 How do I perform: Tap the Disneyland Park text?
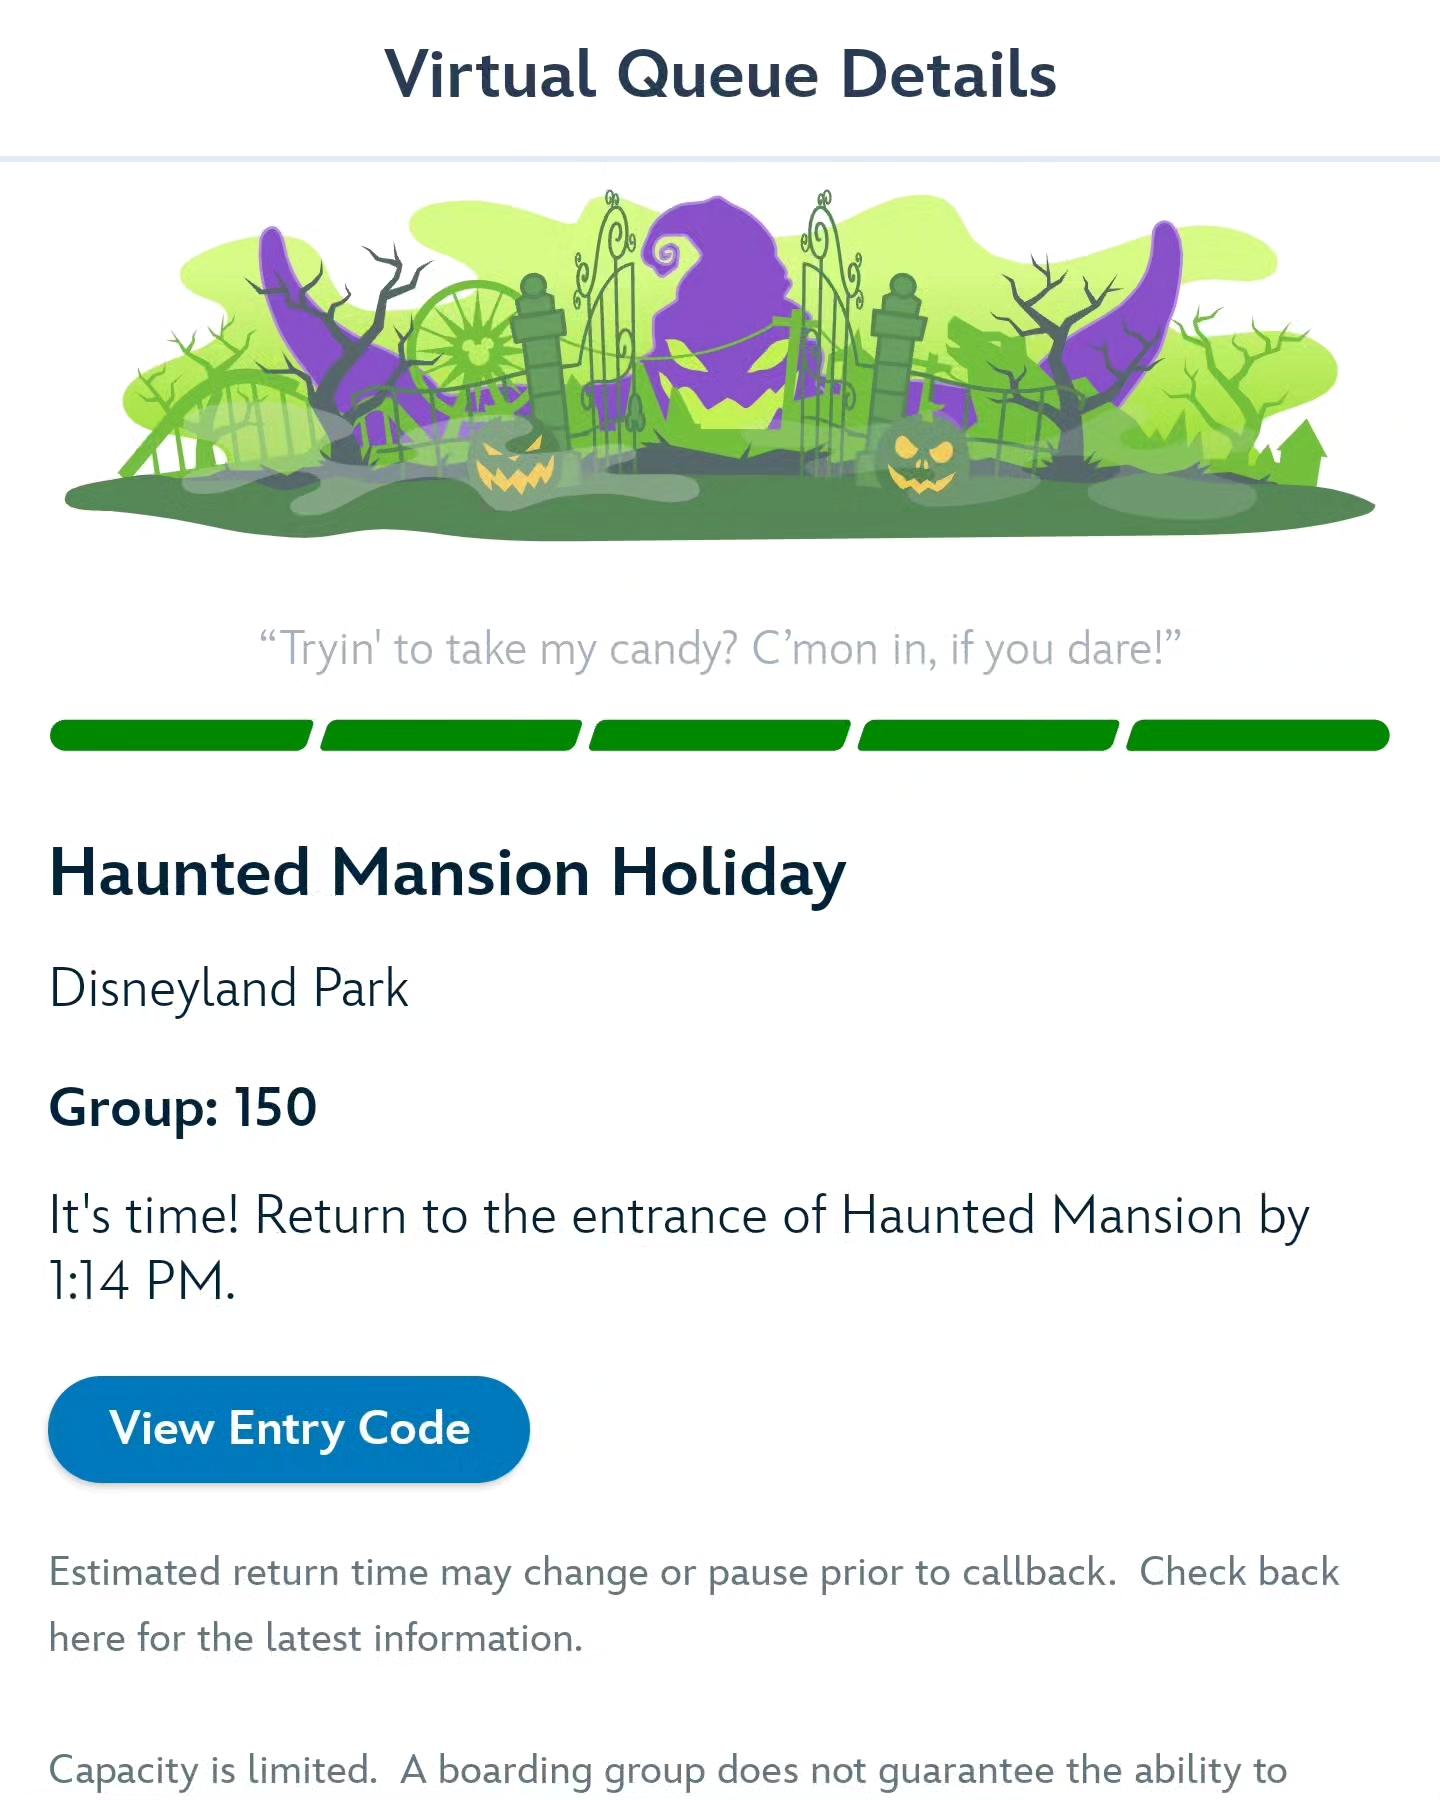point(229,989)
